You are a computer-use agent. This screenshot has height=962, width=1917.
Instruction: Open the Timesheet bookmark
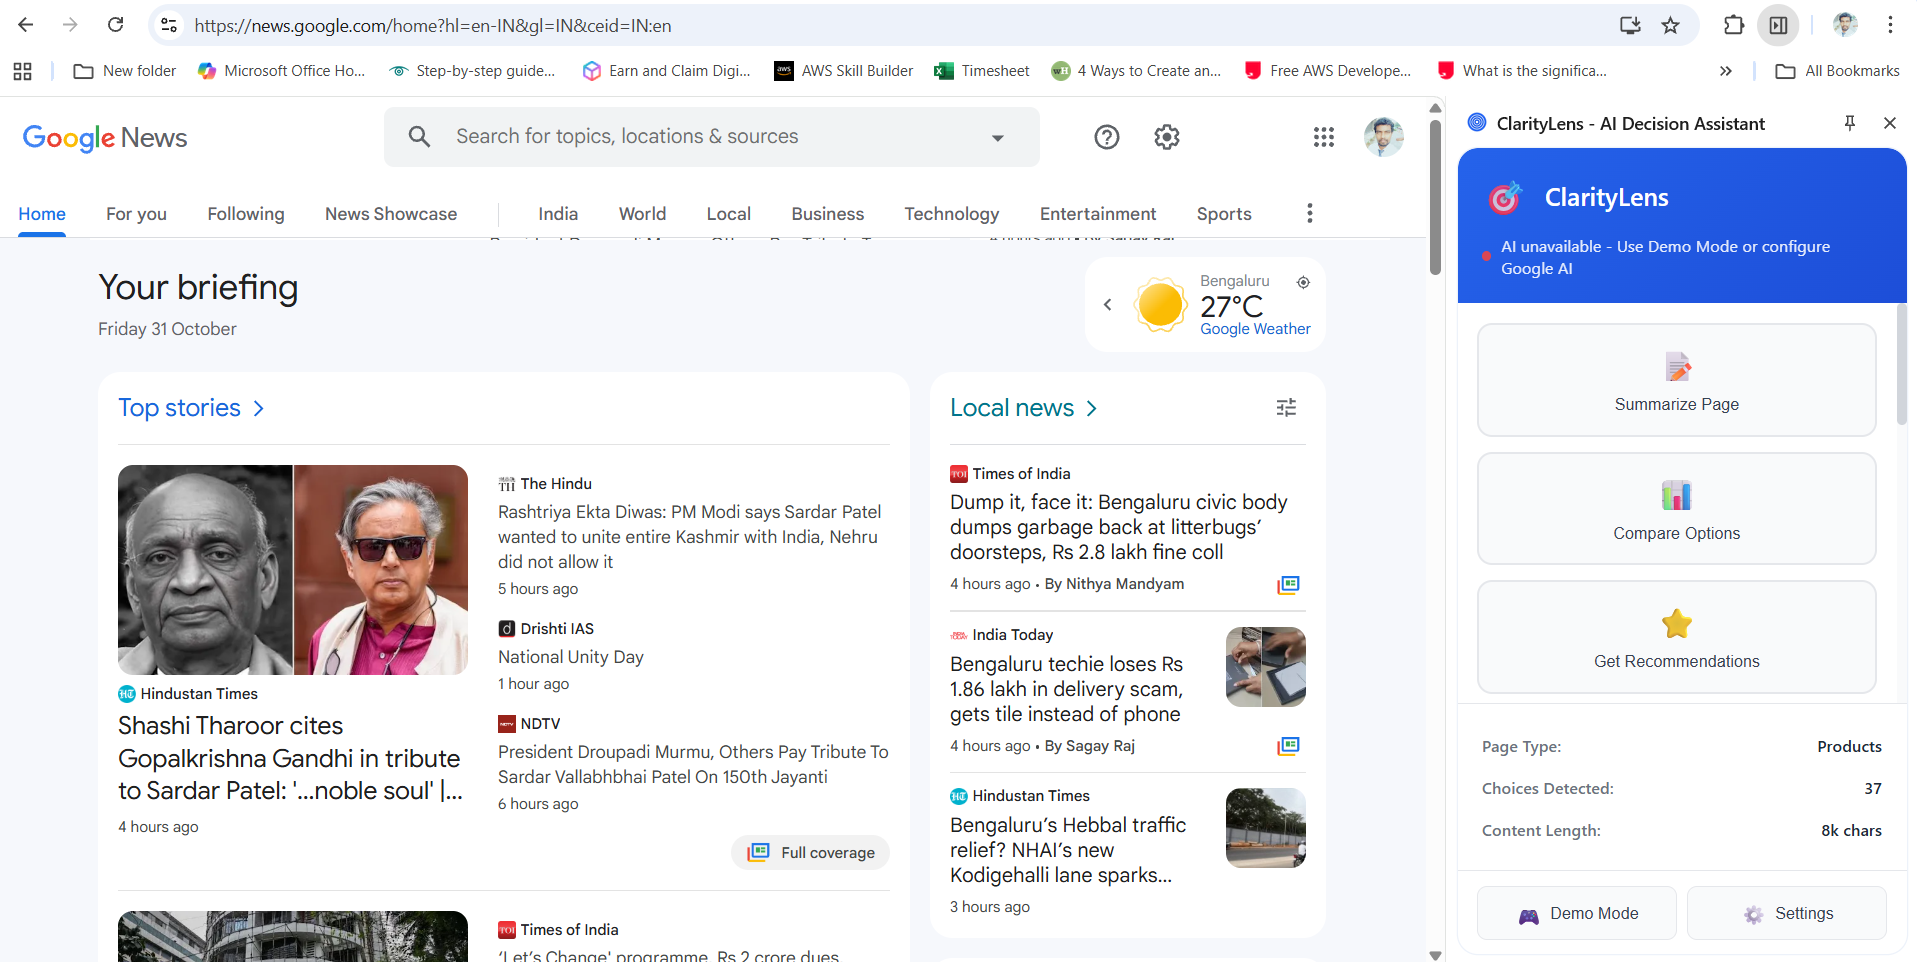[982, 71]
